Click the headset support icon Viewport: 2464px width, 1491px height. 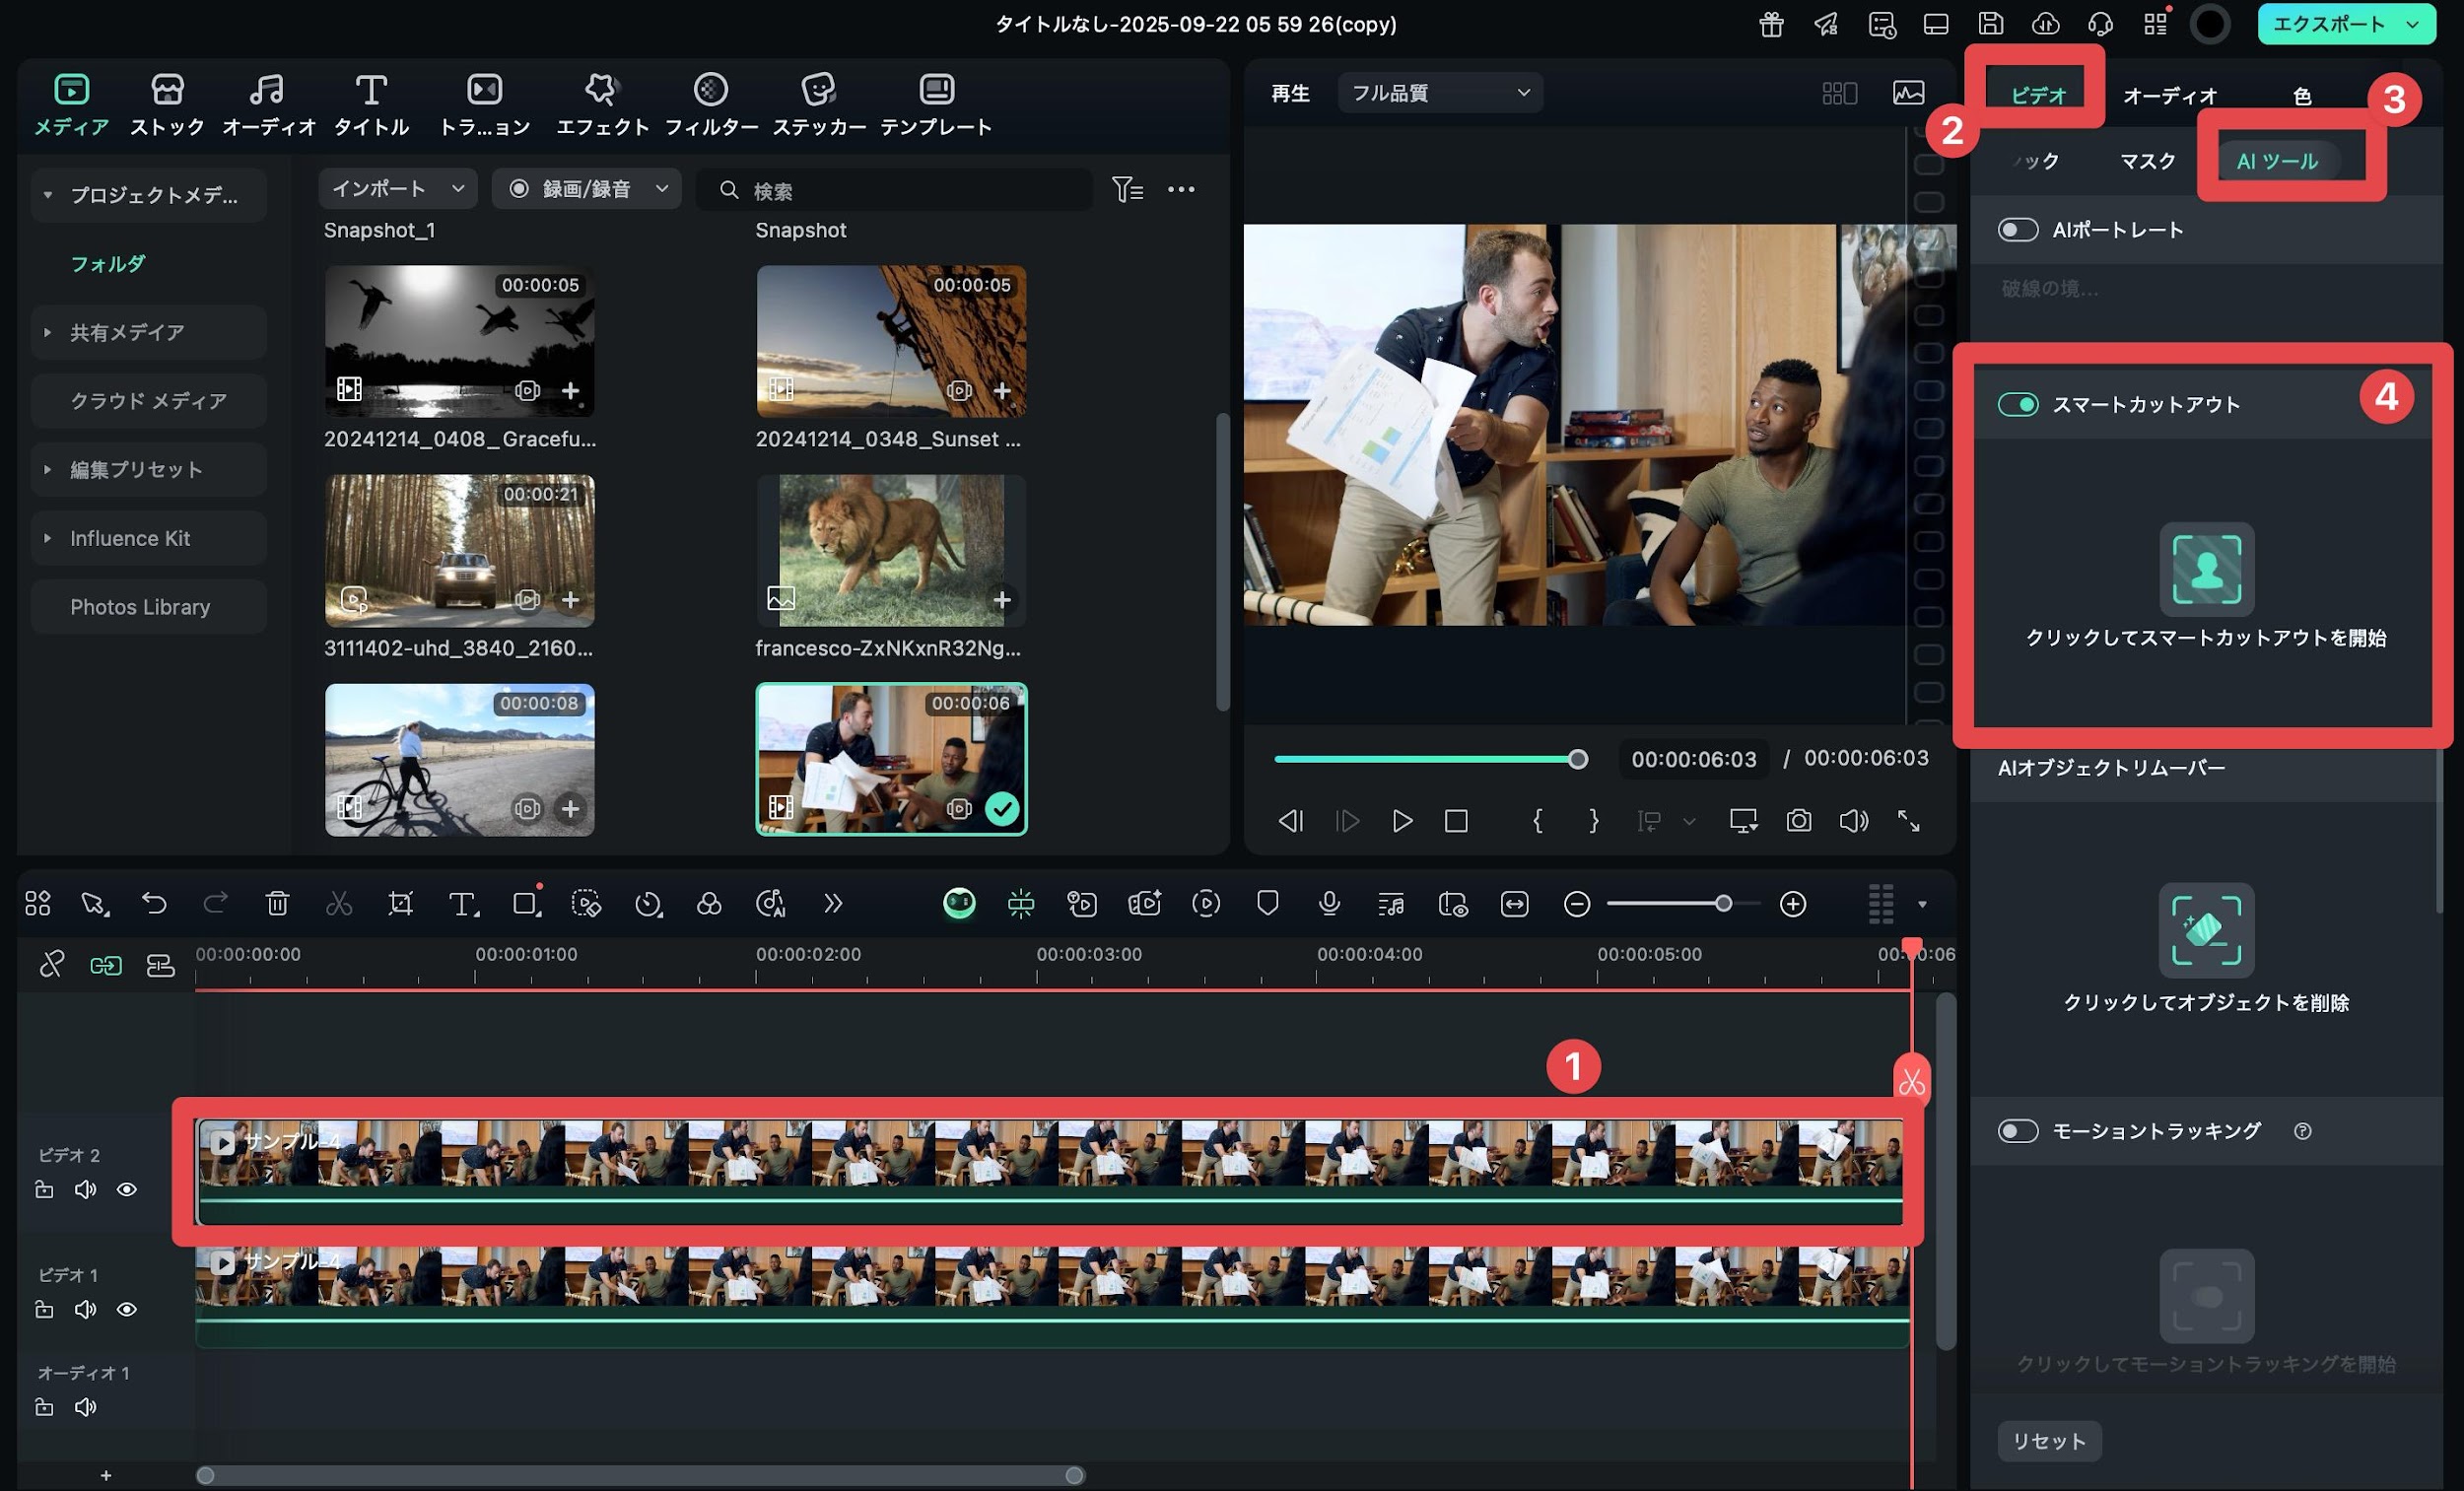click(x=2100, y=24)
